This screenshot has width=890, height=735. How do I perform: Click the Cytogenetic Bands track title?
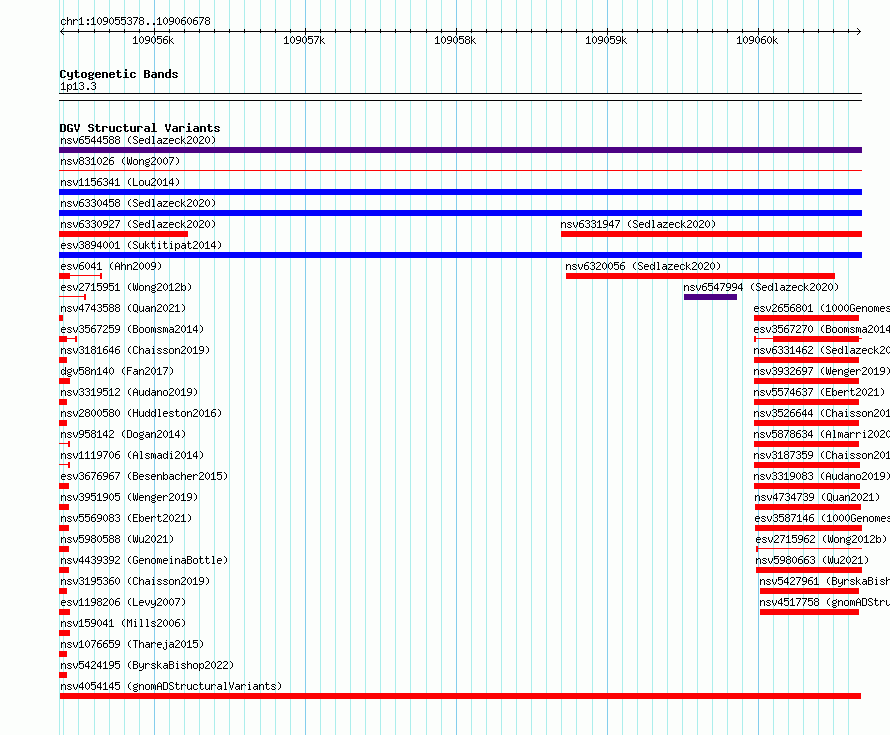click(x=119, y=74)
